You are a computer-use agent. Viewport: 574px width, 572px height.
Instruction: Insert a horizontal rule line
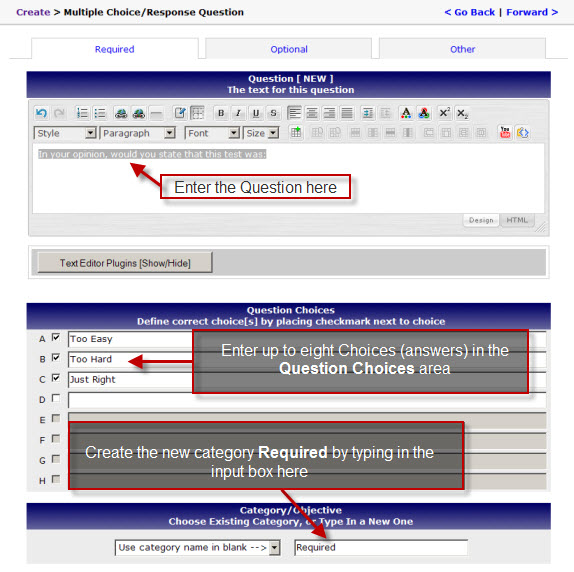coord(156,113)
